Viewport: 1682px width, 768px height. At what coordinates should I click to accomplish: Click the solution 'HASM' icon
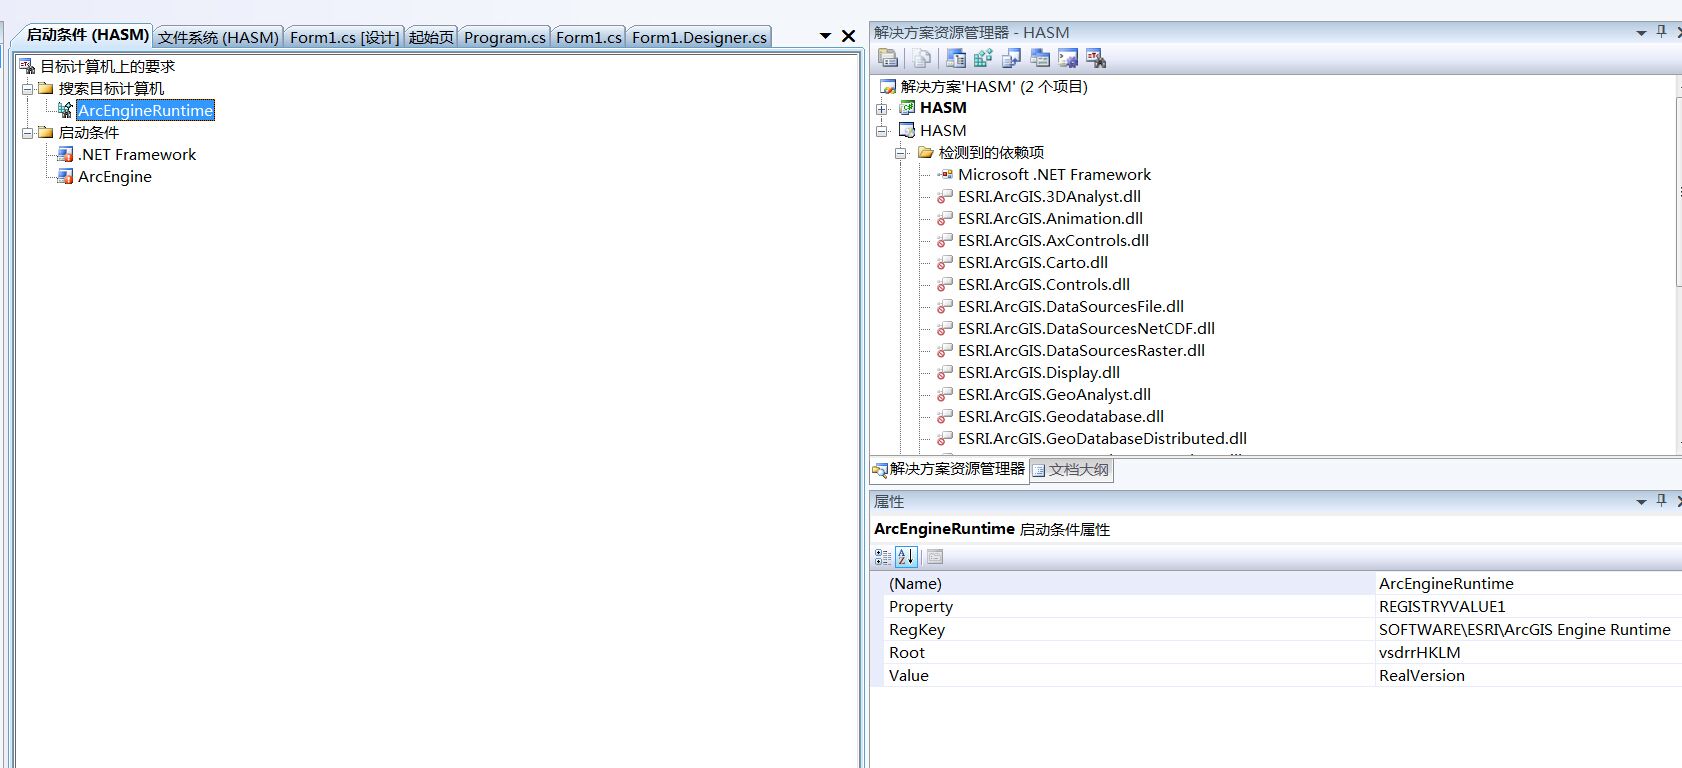coord(887,87)
